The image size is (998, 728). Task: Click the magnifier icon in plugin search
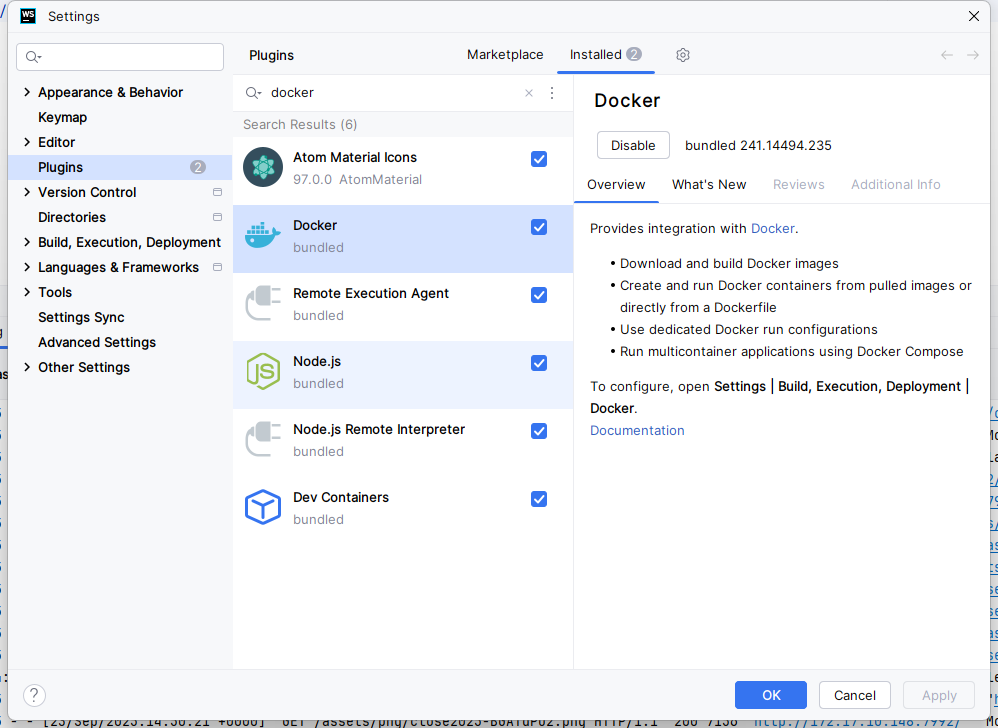[253, 93]
